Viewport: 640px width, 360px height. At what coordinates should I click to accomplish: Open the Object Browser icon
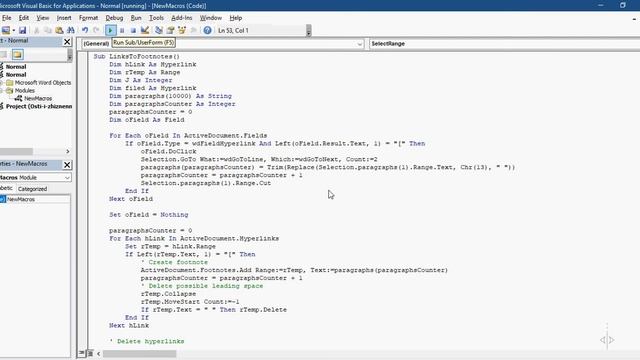182,30
